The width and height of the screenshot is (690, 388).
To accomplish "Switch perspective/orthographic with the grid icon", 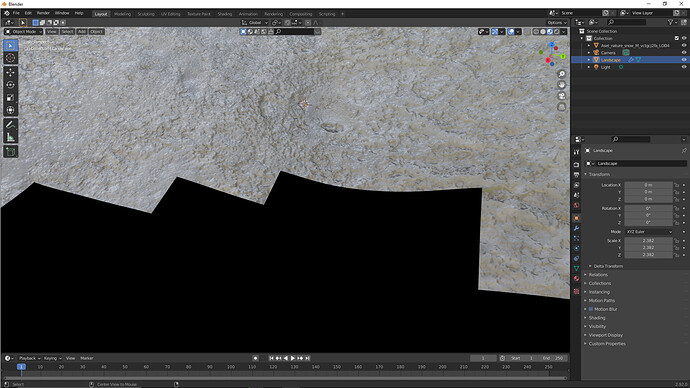I will coord(562,106).
